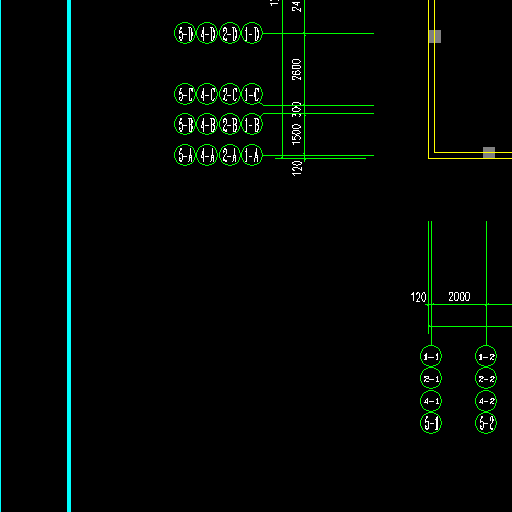Select axis bubble 4-C
512x512 pixels.
coord(207,94)
